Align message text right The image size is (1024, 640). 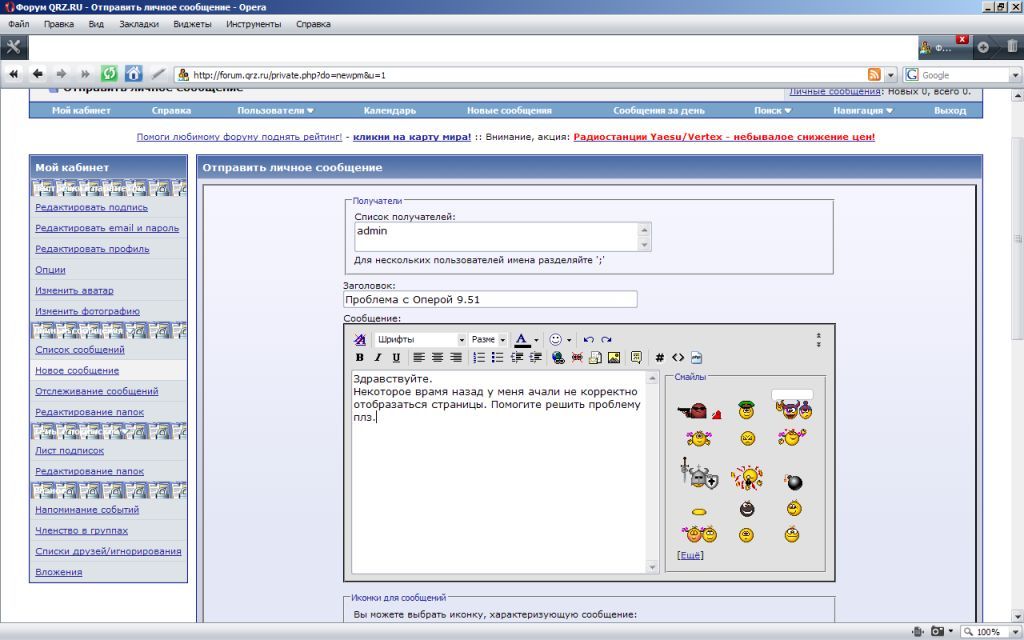pyautogui.click(x=456, y=357)
